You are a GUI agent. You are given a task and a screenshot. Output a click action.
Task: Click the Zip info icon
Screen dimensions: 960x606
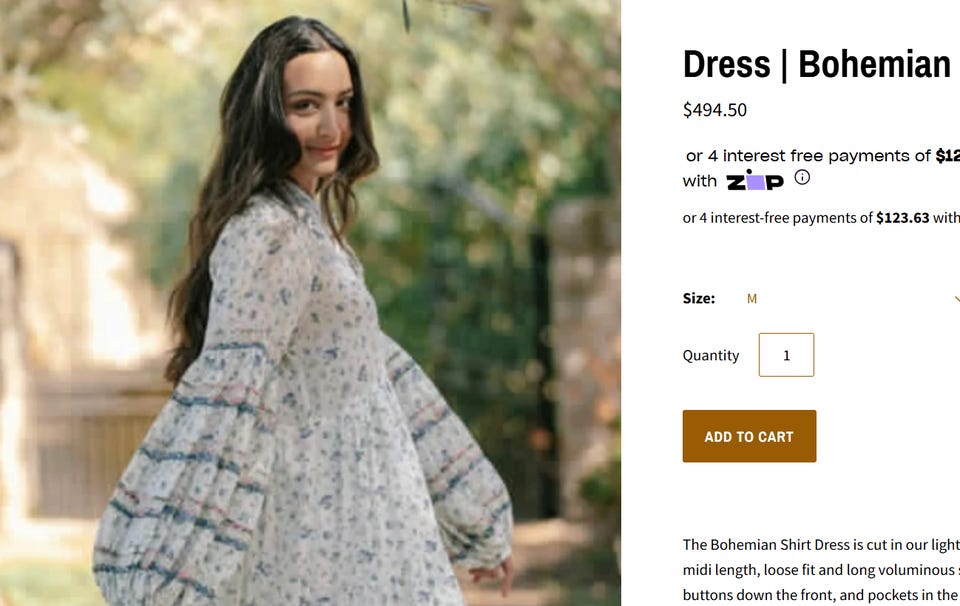click(x=802, y=178)
